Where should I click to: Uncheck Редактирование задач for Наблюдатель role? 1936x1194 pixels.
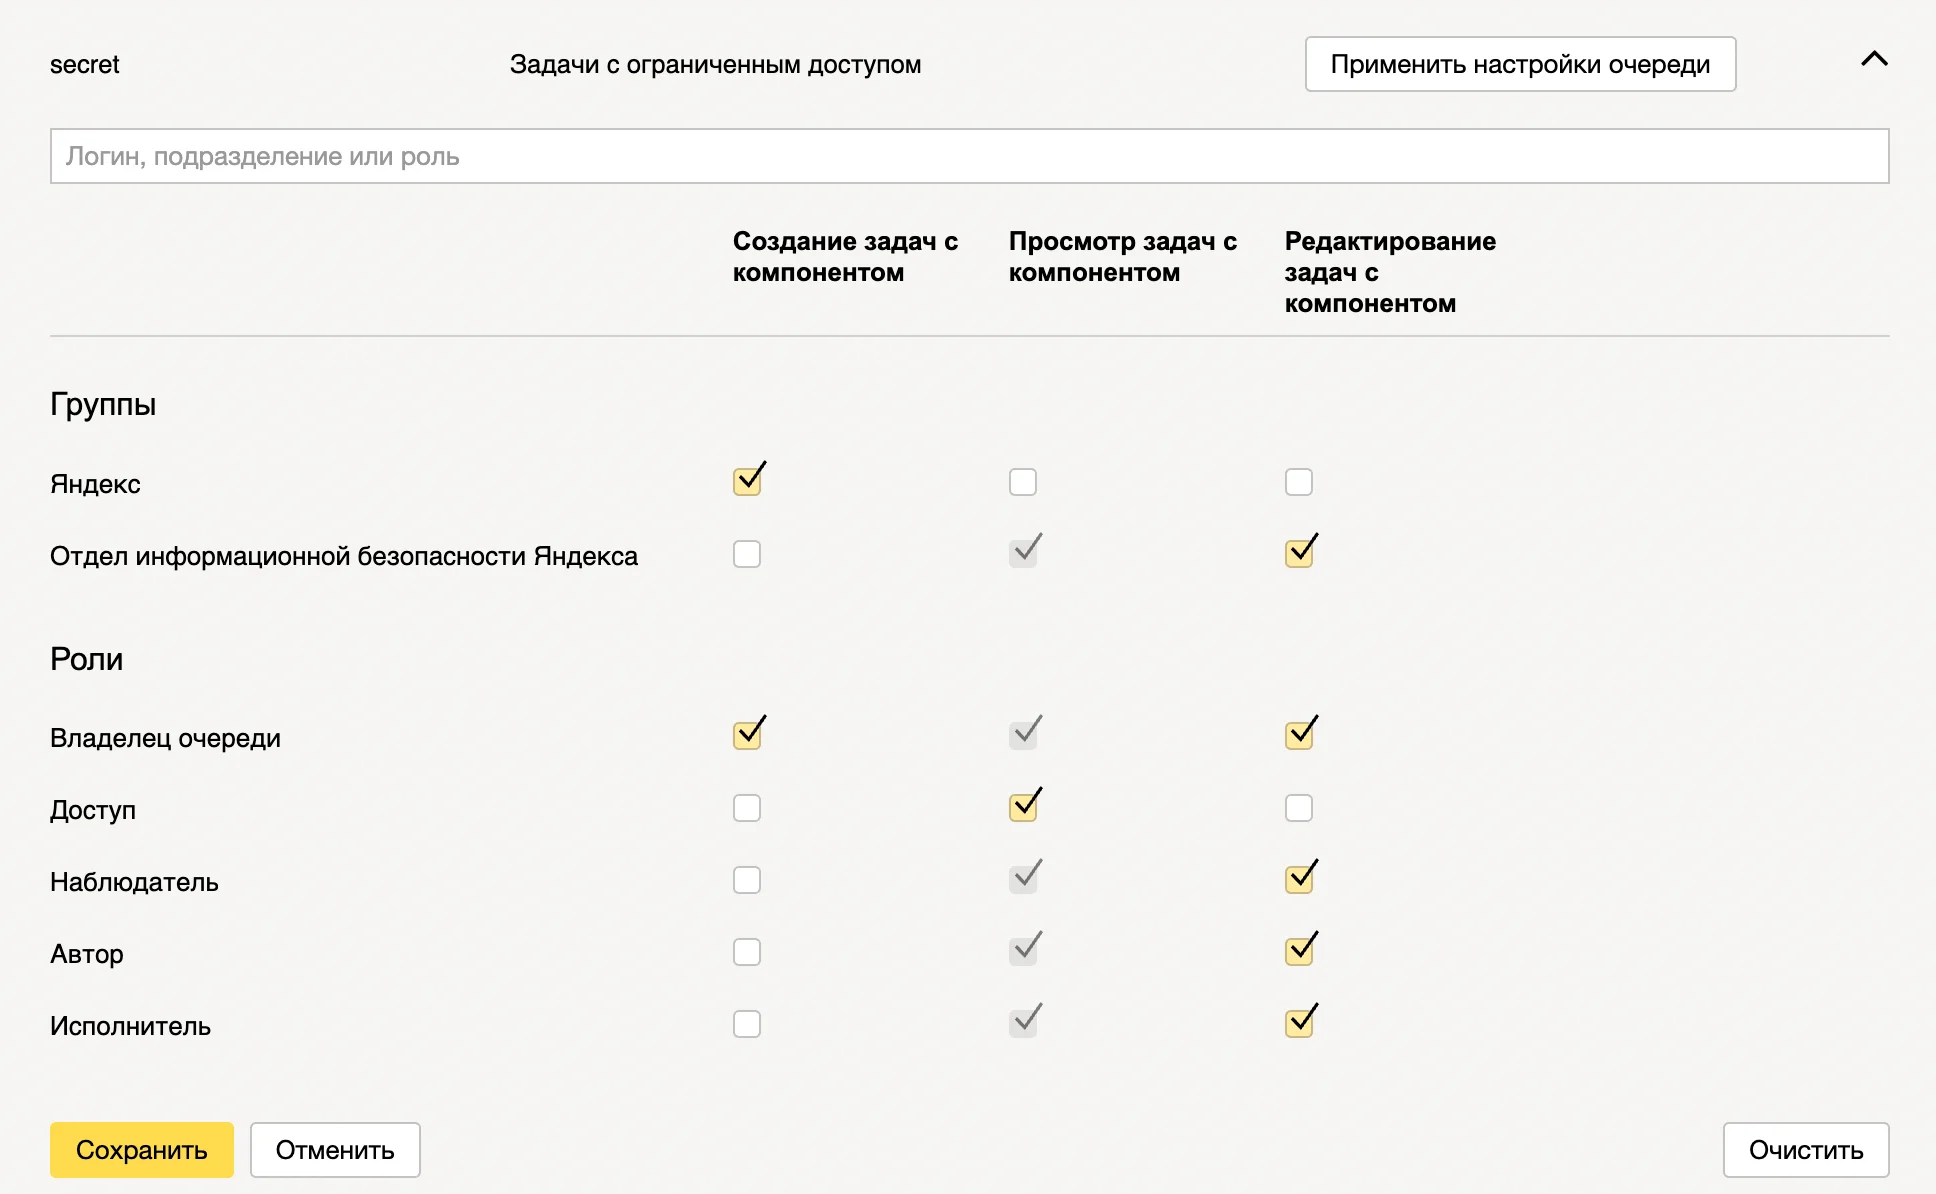[1298, 880]
